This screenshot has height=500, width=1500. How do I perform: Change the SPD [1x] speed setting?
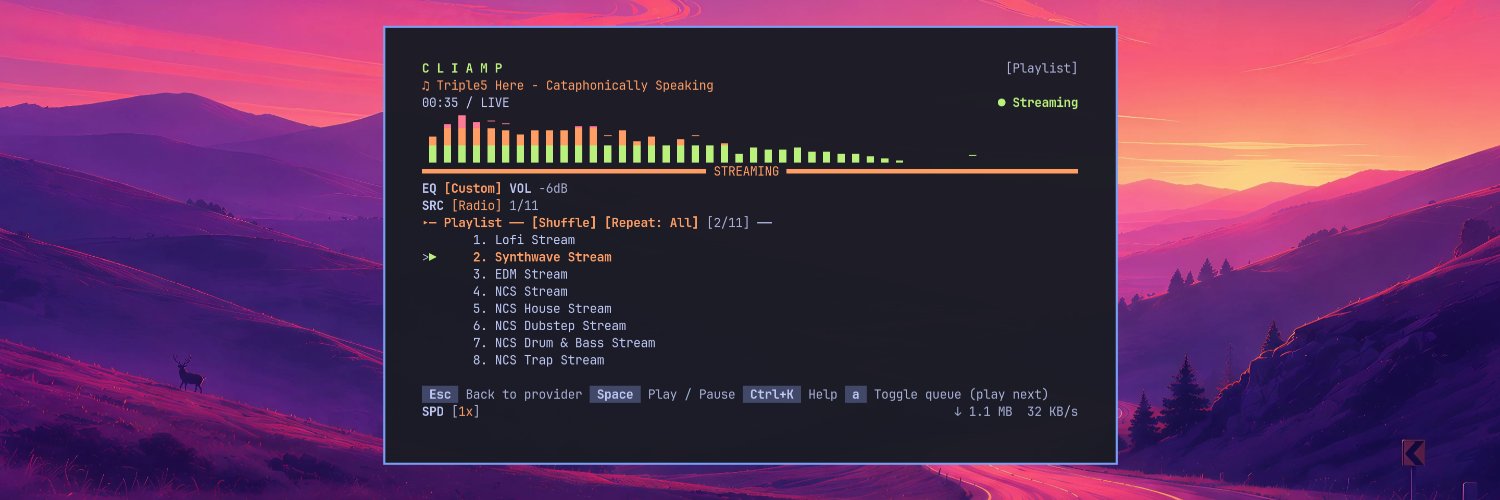tap(465, 411)
